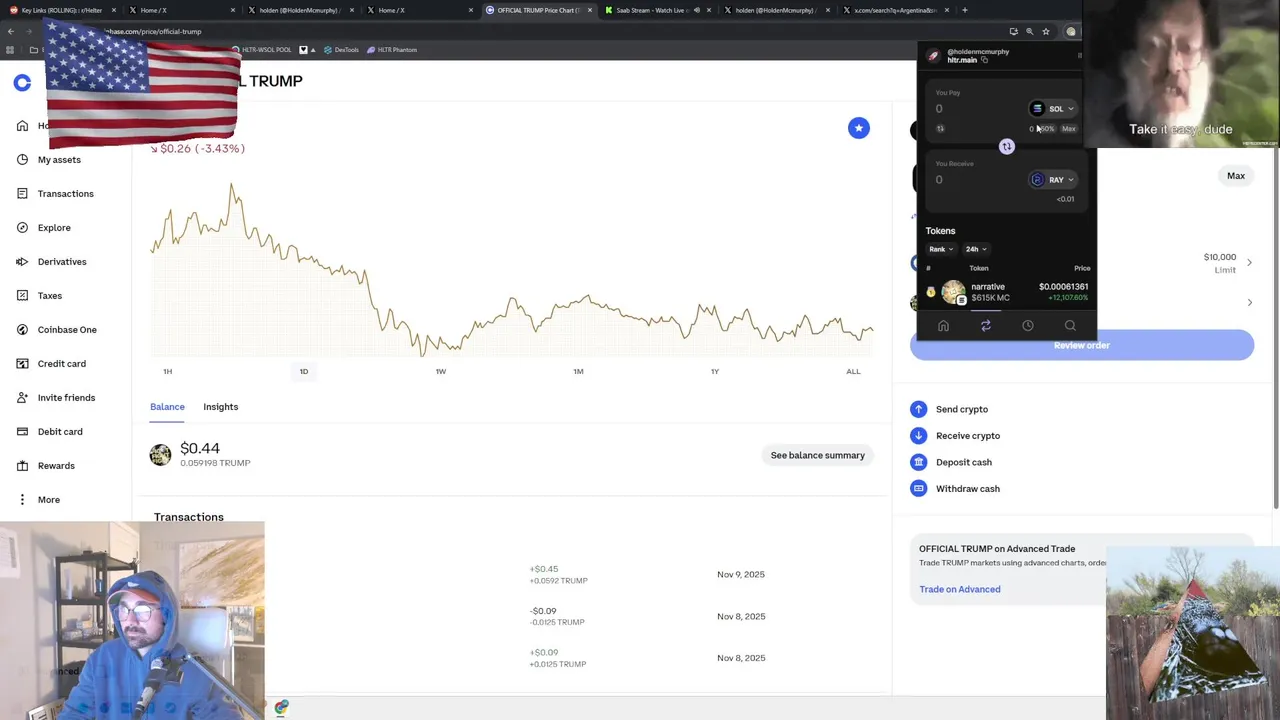Switch to the Insights tab
The image size is (1280, 720).
coord(221,407)
